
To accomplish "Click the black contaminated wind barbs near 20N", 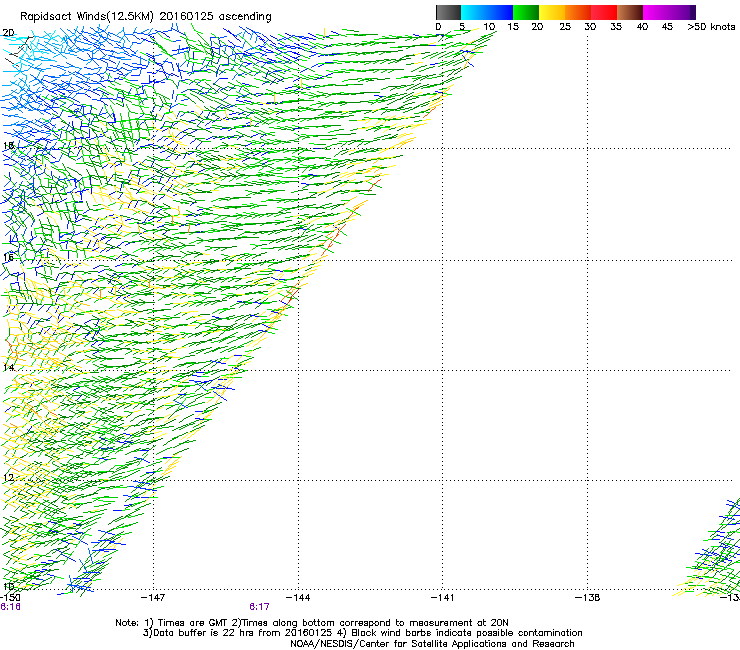I will click(19, 50).
